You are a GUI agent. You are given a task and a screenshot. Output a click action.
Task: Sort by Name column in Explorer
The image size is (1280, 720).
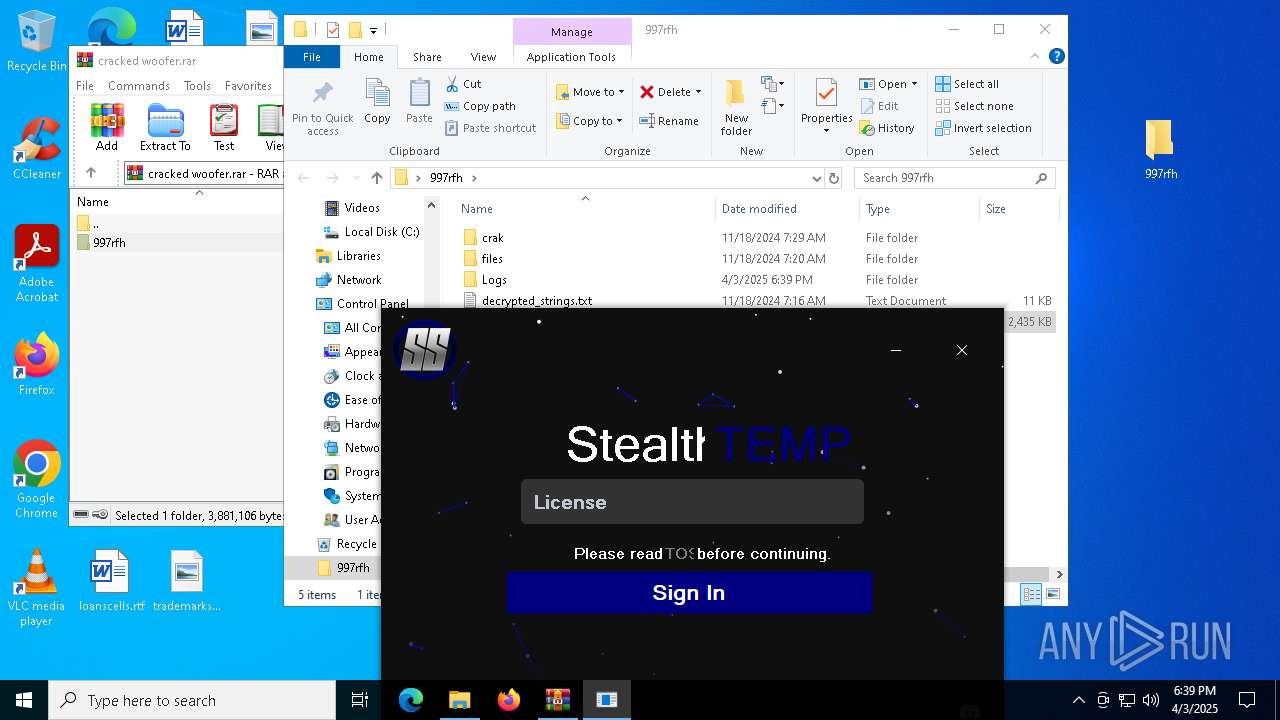tap(585, 209)
